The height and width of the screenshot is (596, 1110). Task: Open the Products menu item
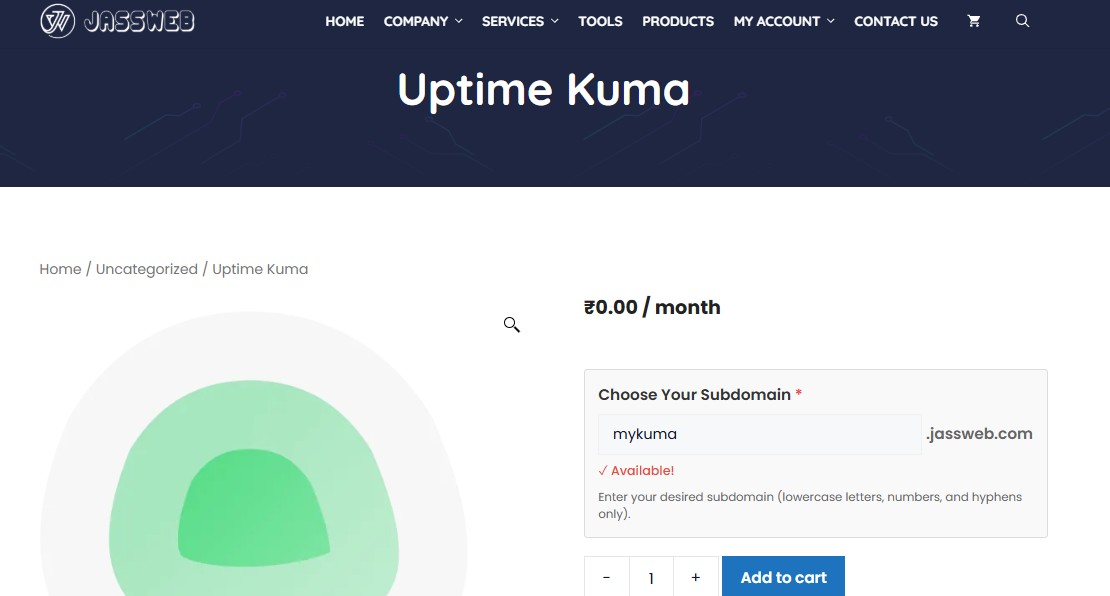pos(678,21)
